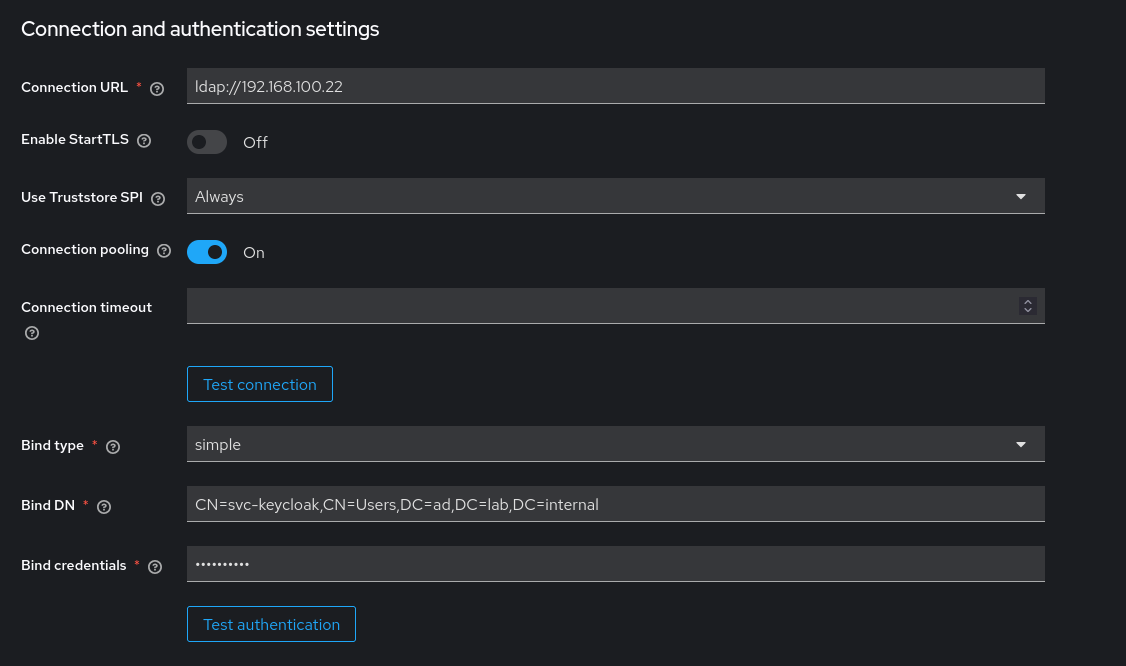
Task: Show help for Bind credentials
Action: coord(154,567)
